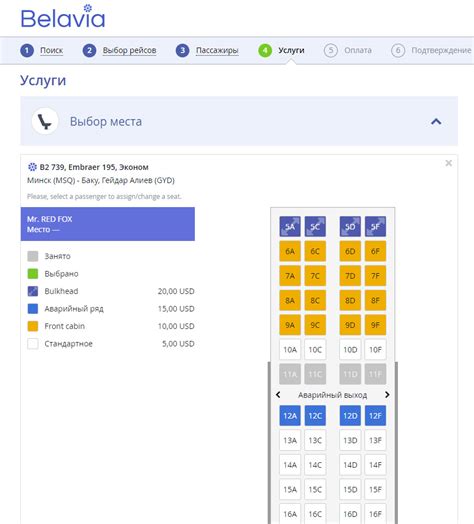Open the Belavia logo homepage
474x524 pixels.
pyautogui.click(x=63, y=16)
